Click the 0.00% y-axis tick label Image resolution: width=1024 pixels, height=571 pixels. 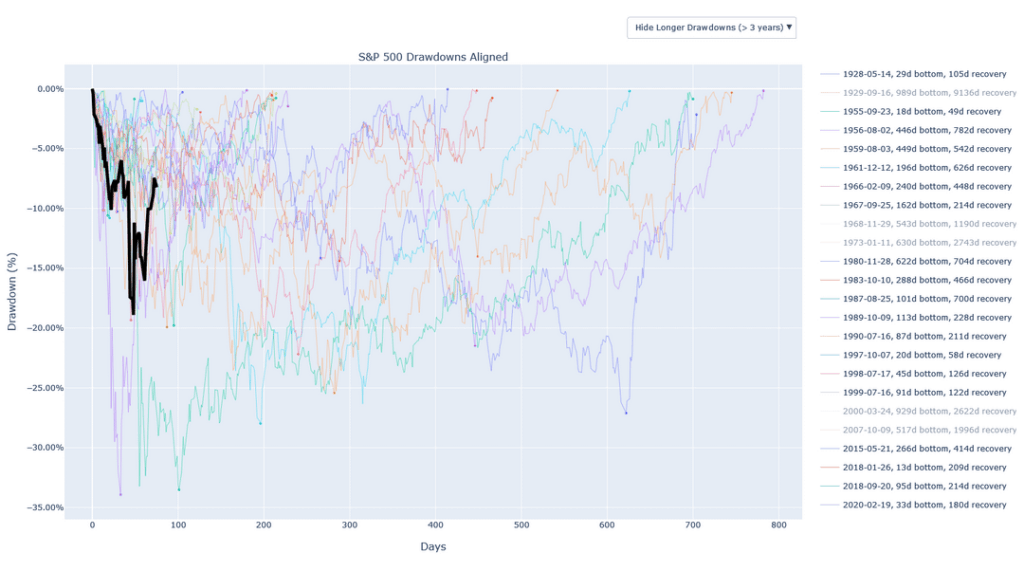pyautogui.click(x=50, y=89)
